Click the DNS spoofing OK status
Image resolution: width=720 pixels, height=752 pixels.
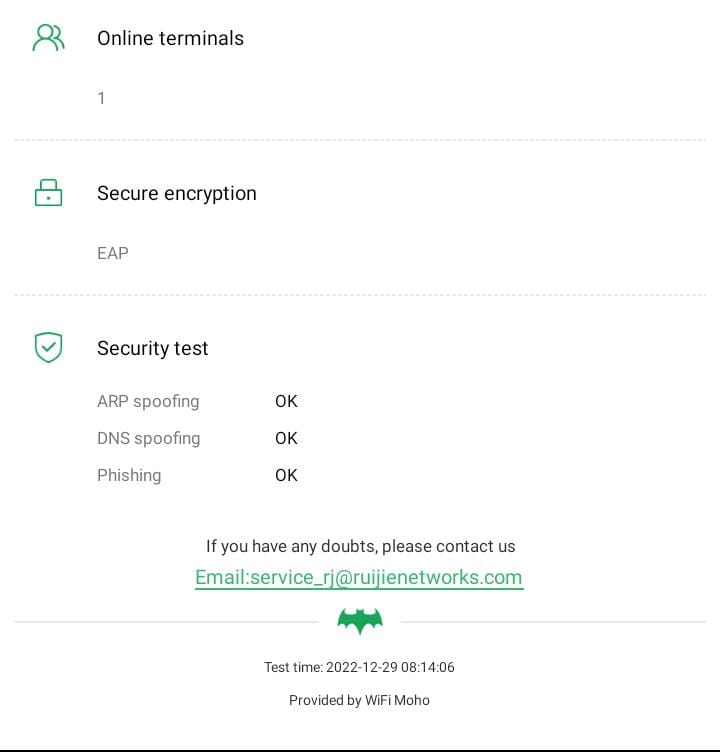coord(286,438)
